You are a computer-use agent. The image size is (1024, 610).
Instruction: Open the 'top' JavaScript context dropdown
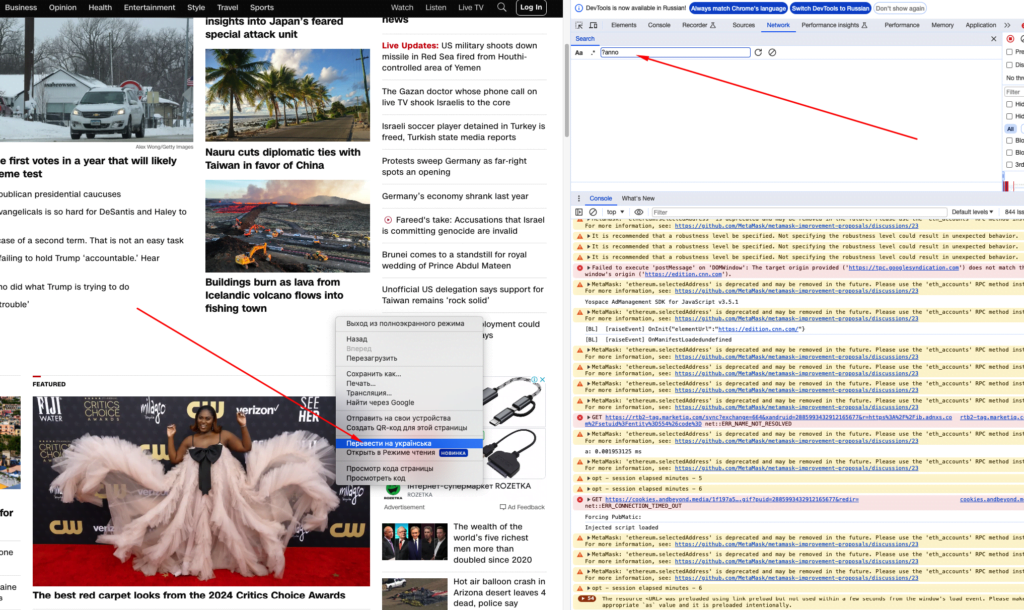[x=614, y=212]
